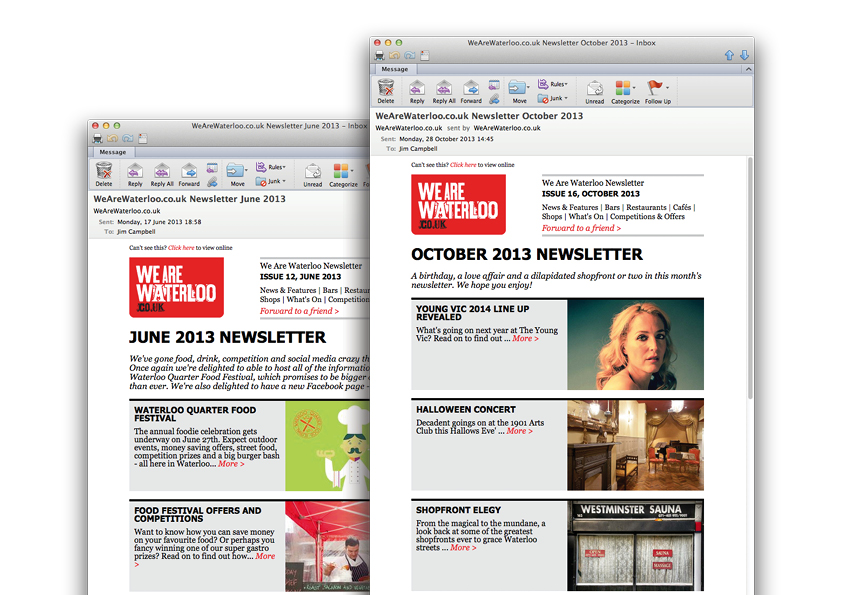Select the Message tab in June window
The height and width of the screenshot is (595, 842).
113,152
